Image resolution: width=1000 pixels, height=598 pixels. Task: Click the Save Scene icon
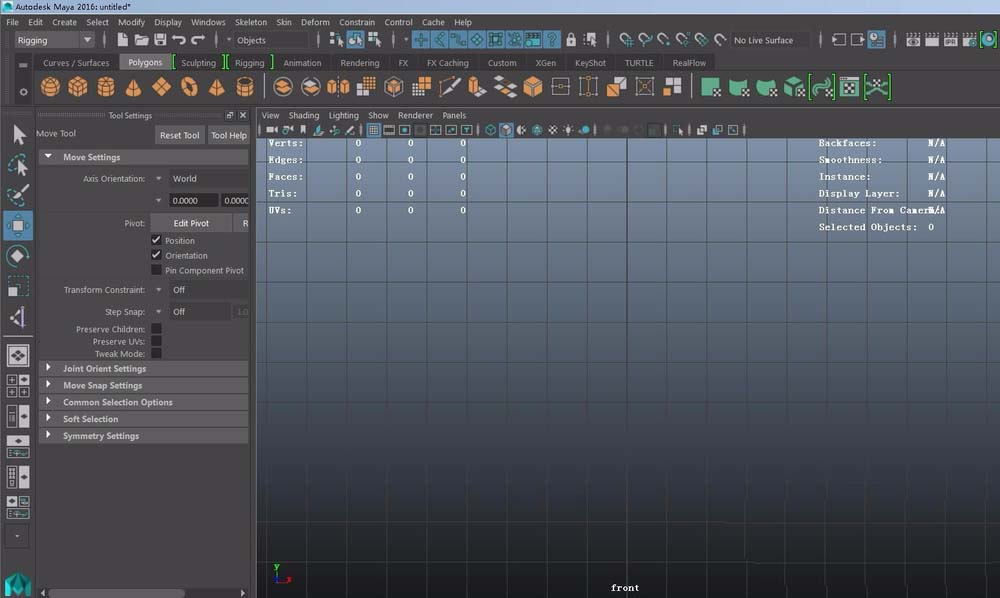160,40
